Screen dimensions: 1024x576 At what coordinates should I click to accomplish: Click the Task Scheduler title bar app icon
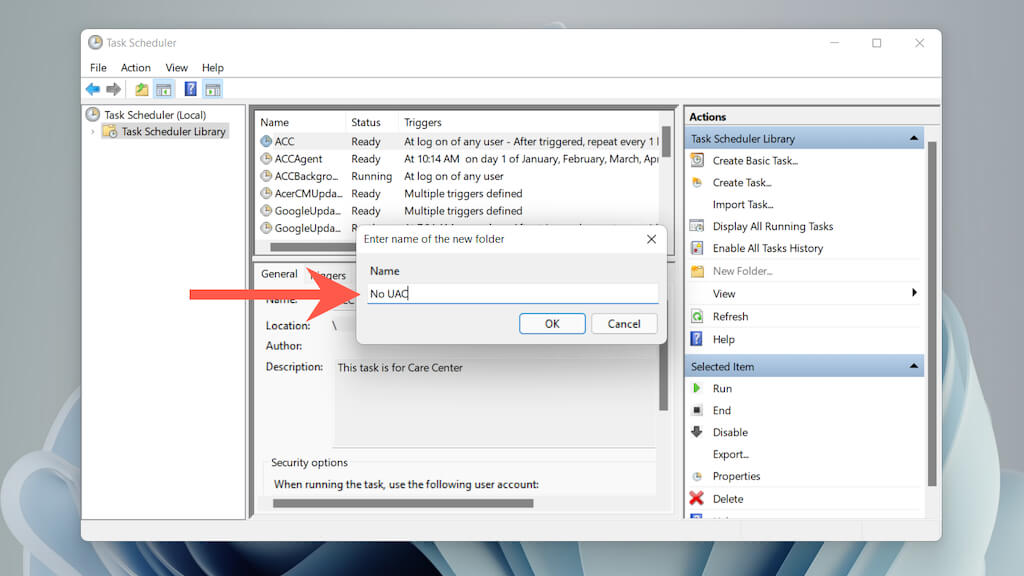tap(95, 42)
